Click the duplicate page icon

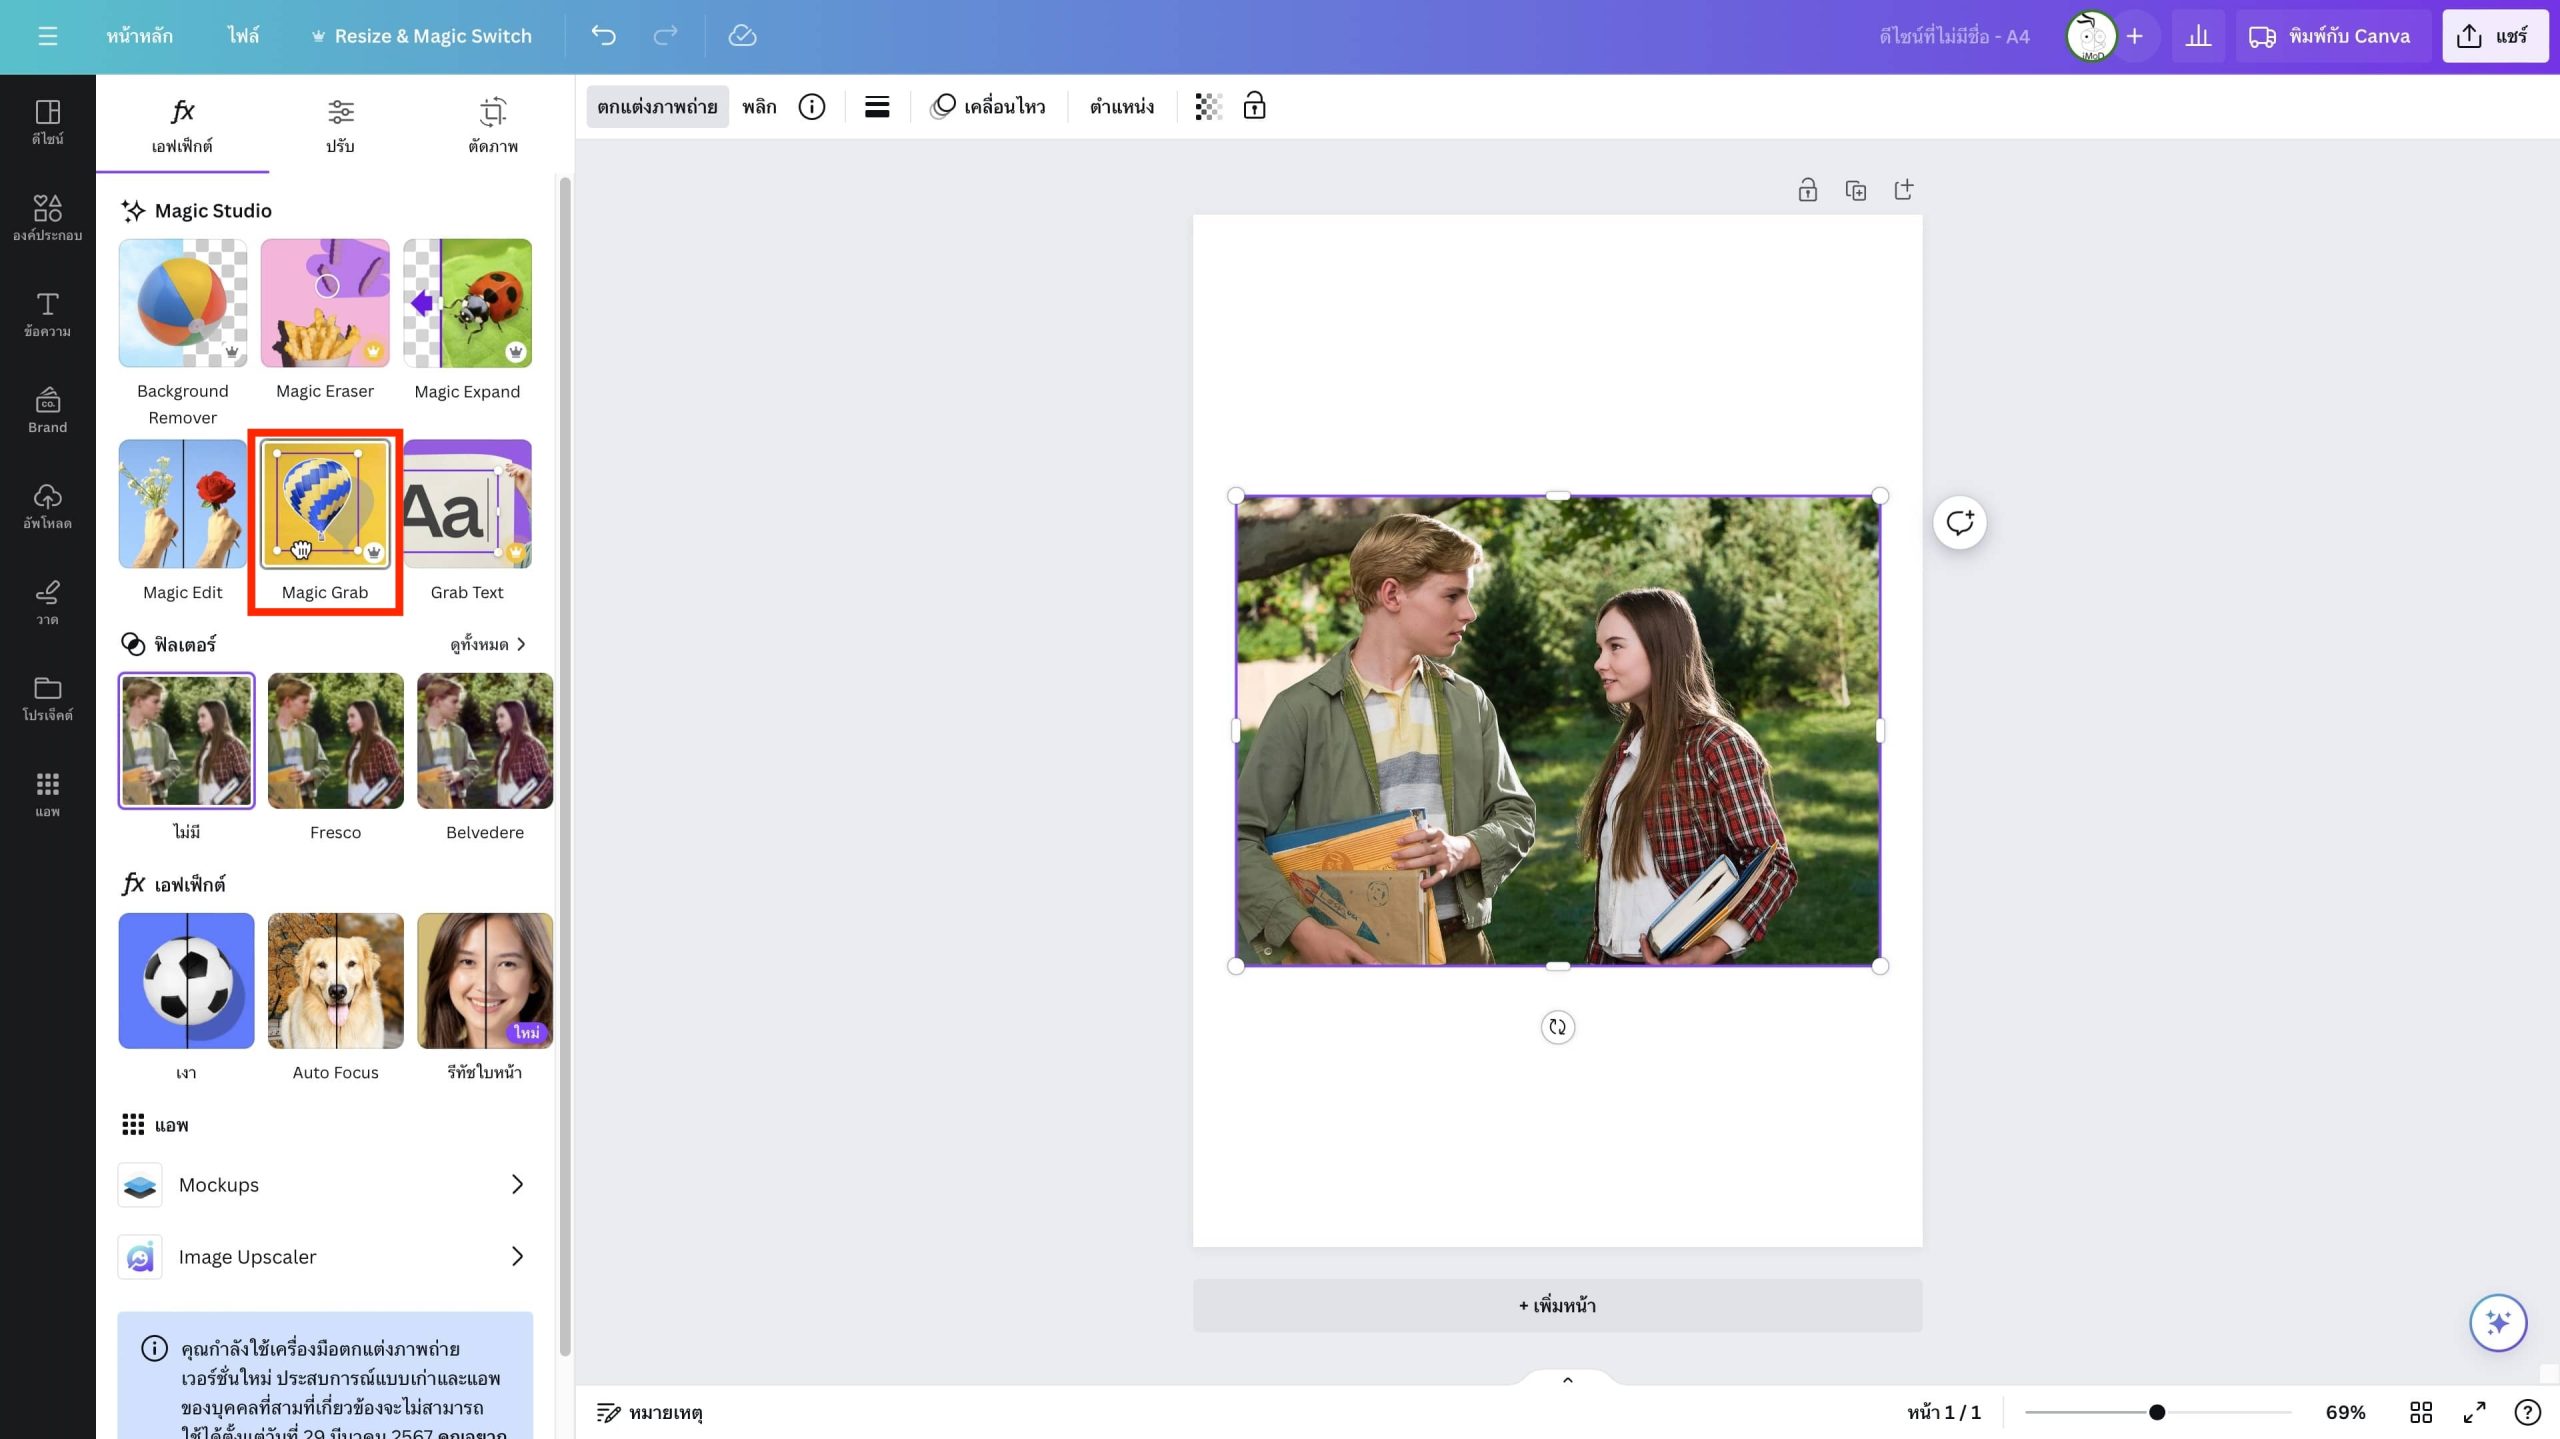pyautogui.click(x=1855, y=190)
